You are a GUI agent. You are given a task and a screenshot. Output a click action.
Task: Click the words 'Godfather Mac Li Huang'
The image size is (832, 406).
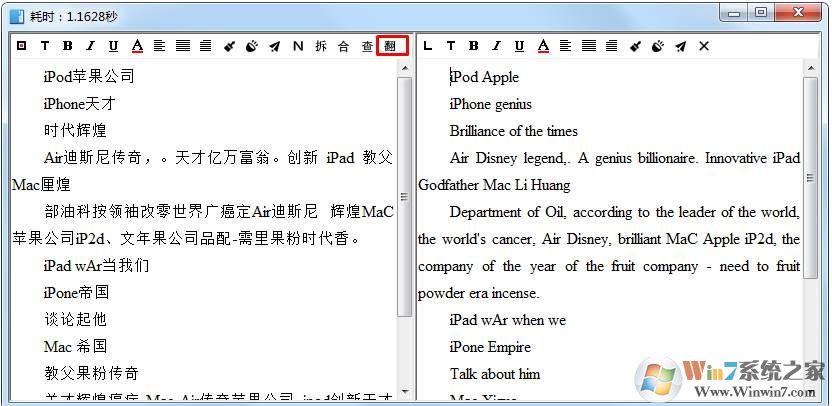494,185
